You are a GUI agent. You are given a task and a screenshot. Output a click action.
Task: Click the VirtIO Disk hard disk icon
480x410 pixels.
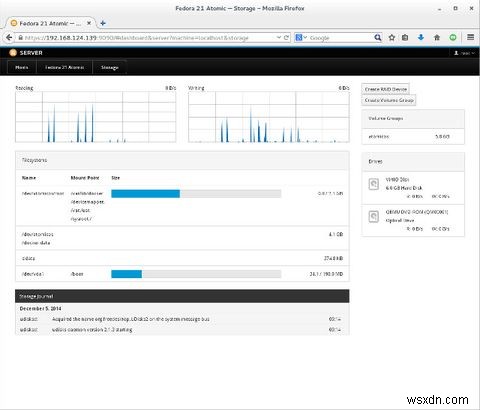374,184
